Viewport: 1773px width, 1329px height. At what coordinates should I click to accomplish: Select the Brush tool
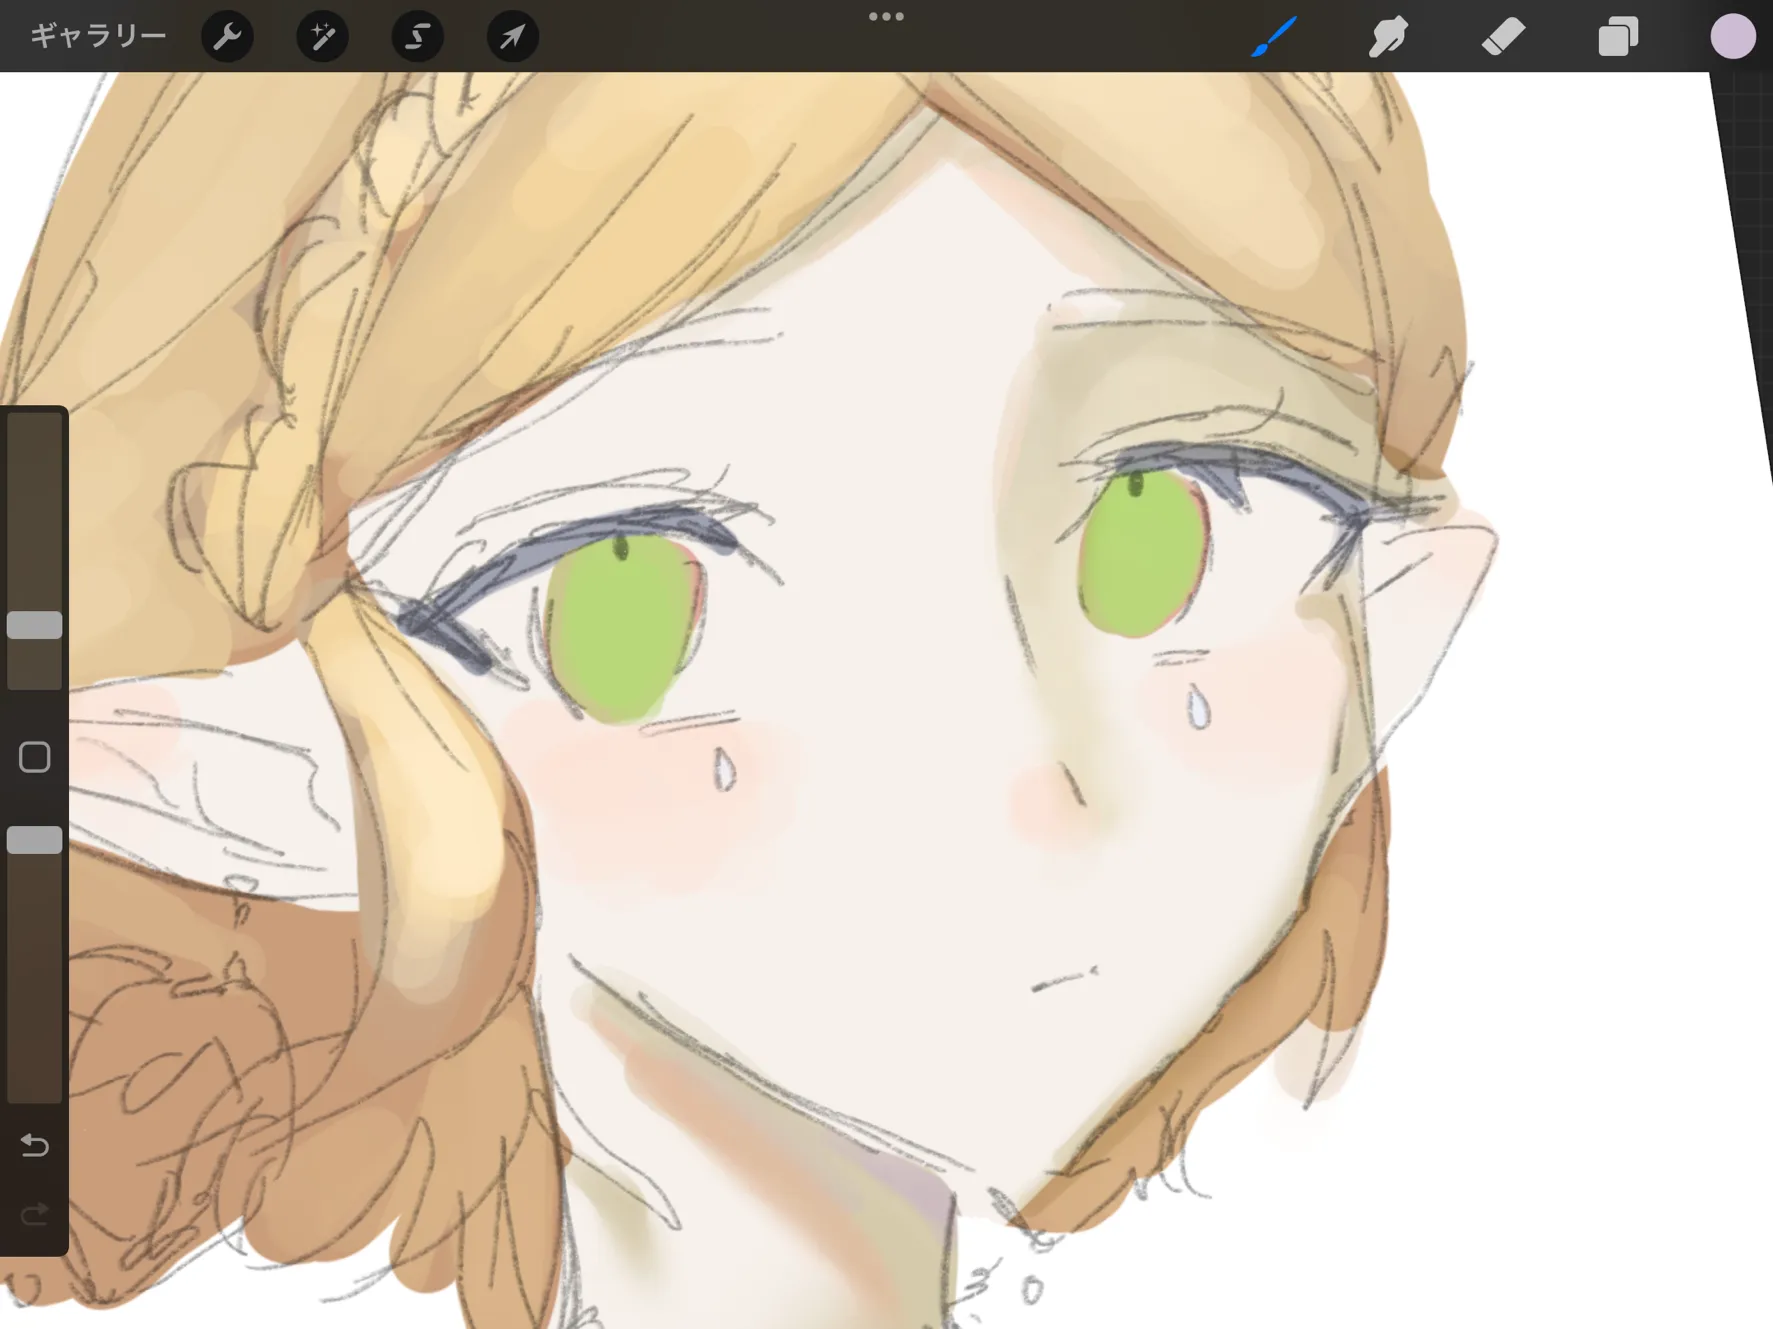1274,37
